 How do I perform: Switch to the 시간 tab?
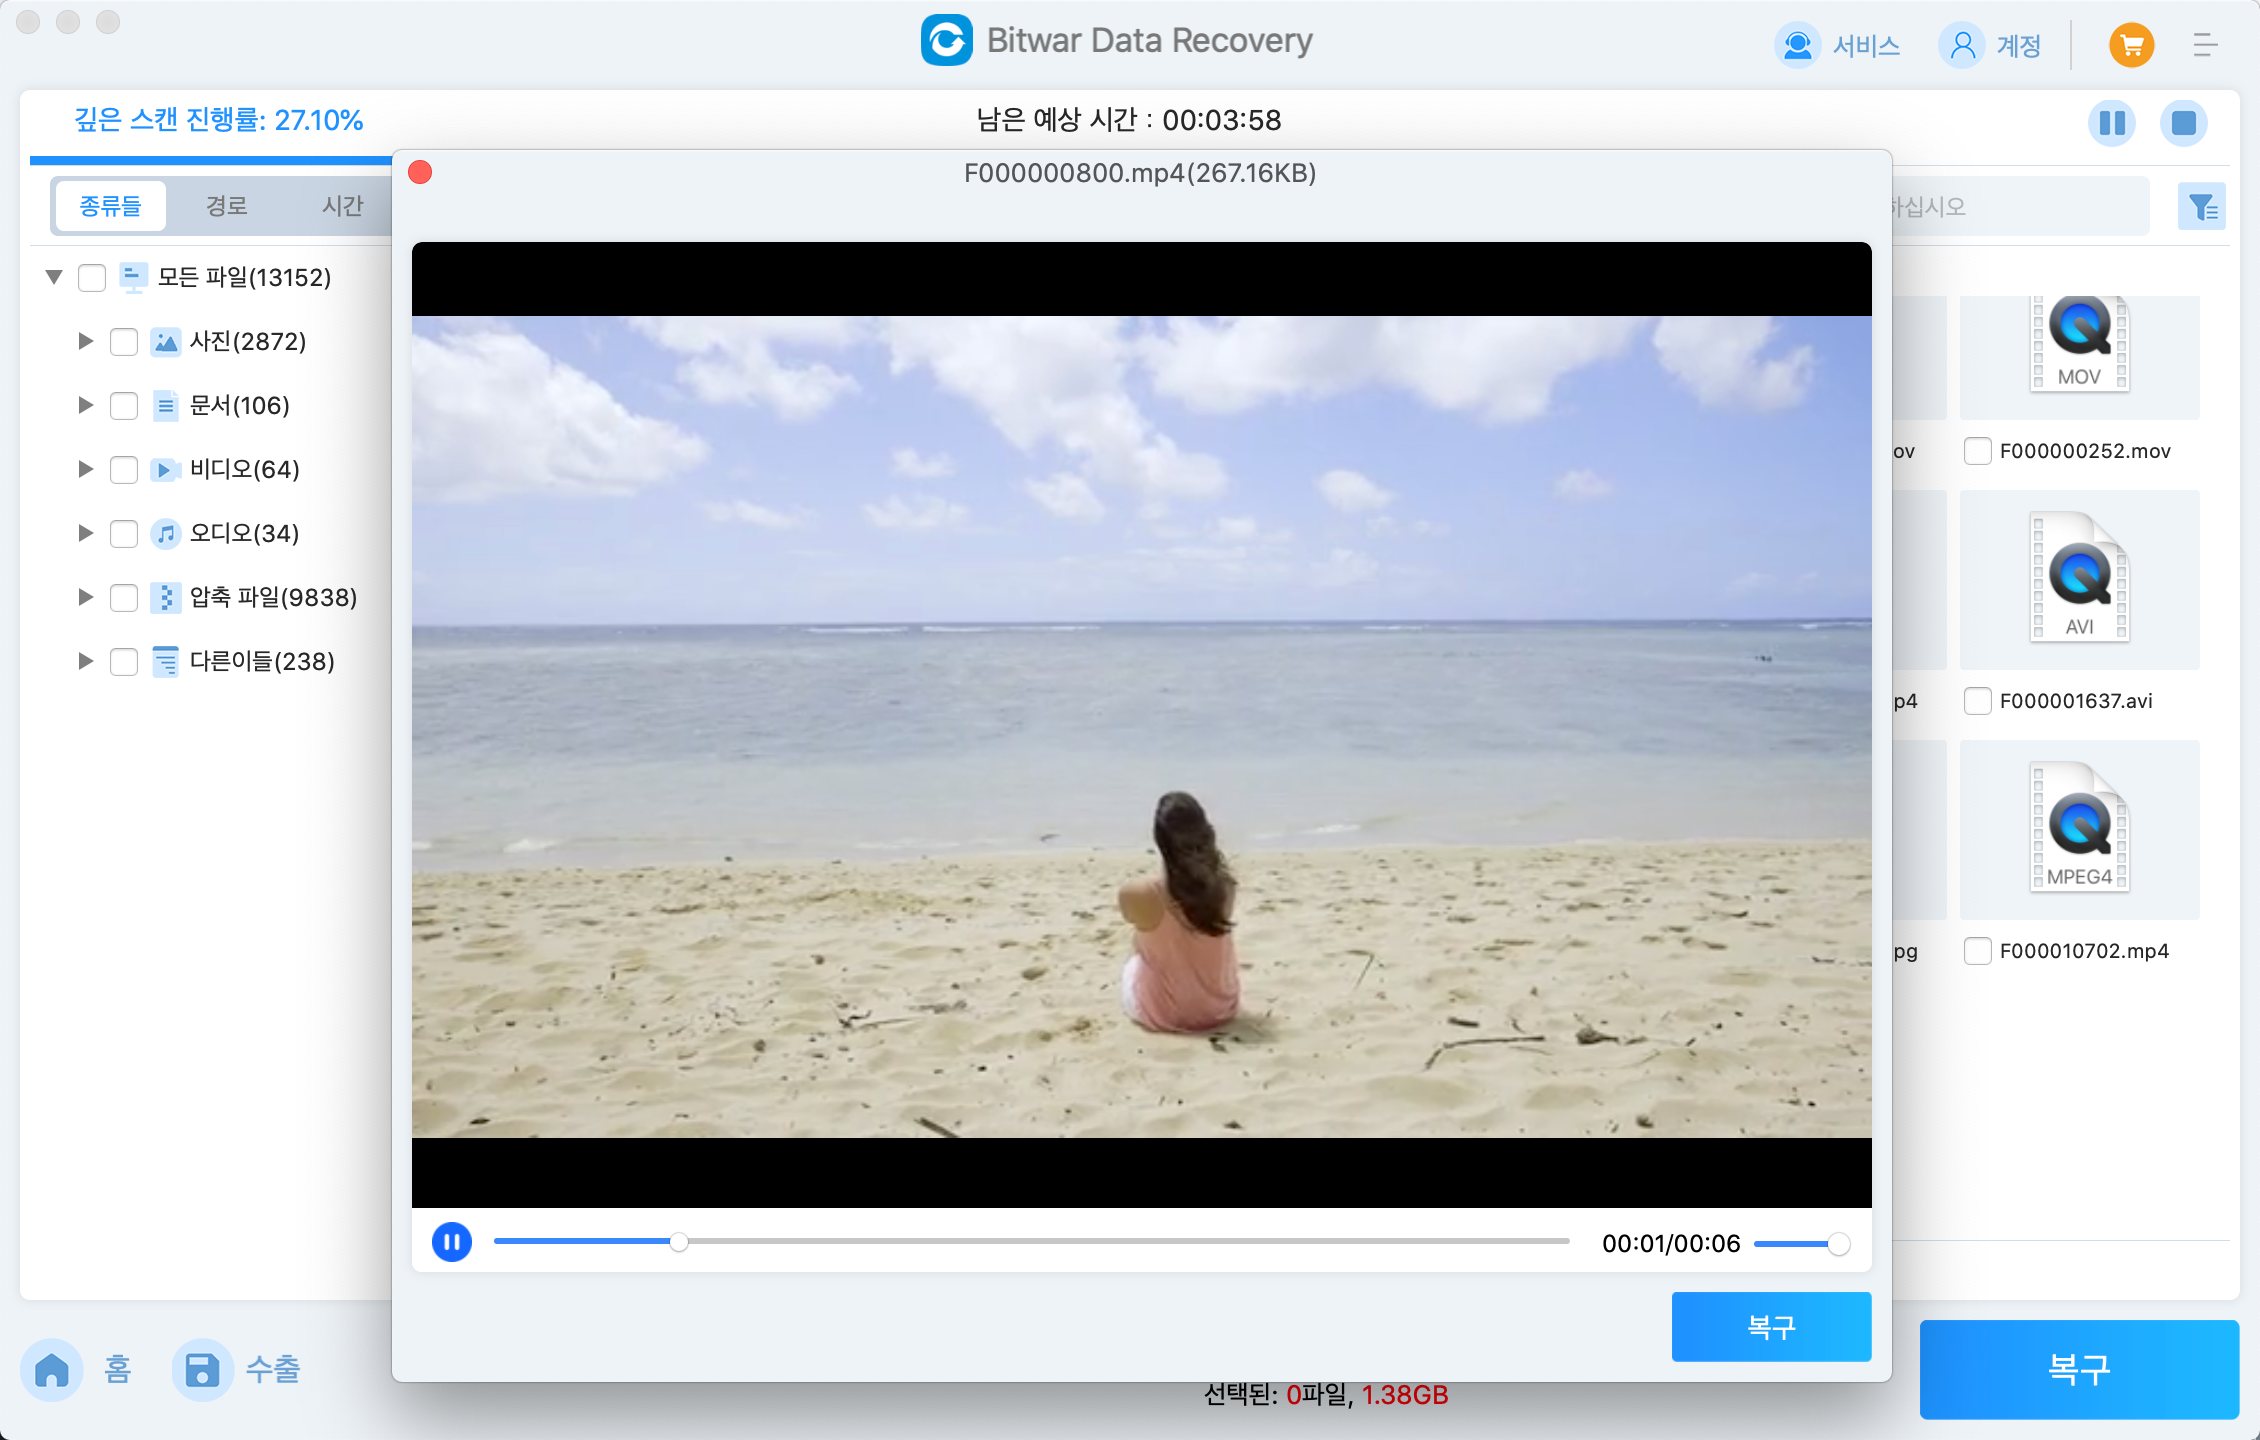pyautogui.click(x=342, y=206)
